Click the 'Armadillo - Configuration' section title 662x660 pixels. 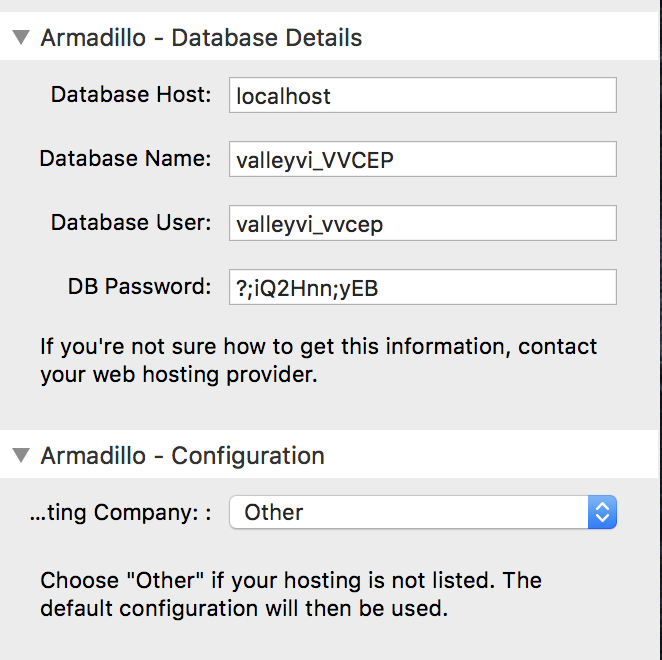pyautogui.click(x=182, y=456)
